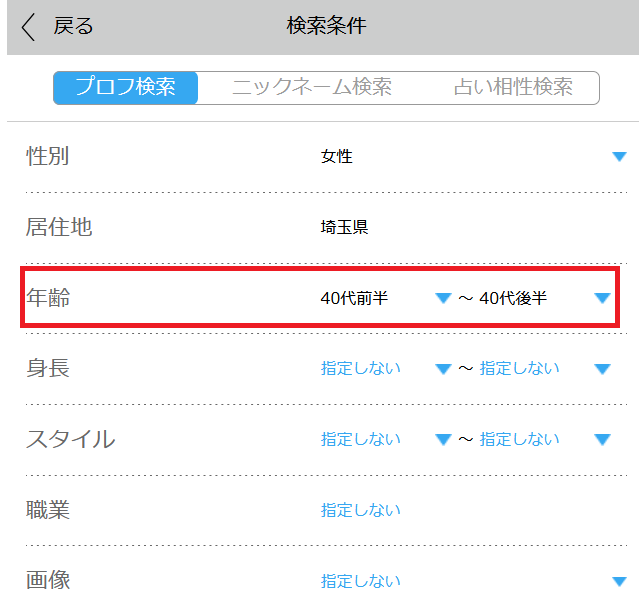The height and width of the screenshot is (616, 639).
Task: Open the minimum 身長 dropdown
Action: point(361,368)
